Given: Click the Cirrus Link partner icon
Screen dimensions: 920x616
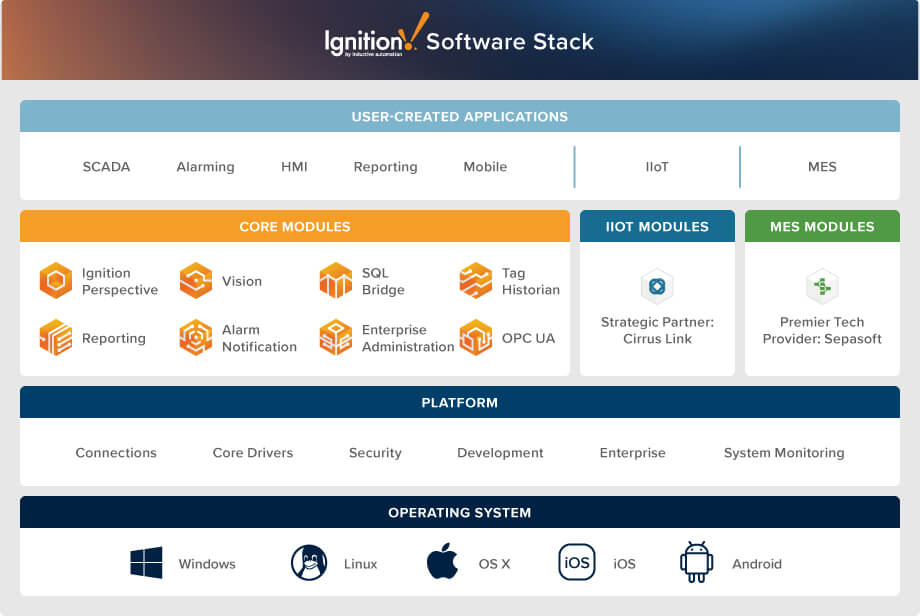Looking at the screenshot, I should 657,286.
